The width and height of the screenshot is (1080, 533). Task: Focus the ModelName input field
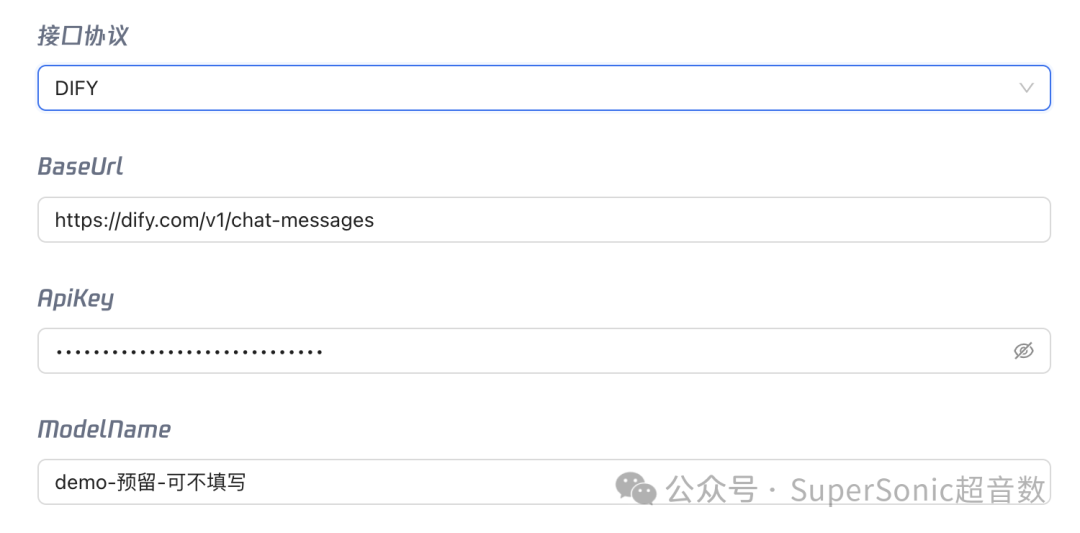click(x=544, y=482)
